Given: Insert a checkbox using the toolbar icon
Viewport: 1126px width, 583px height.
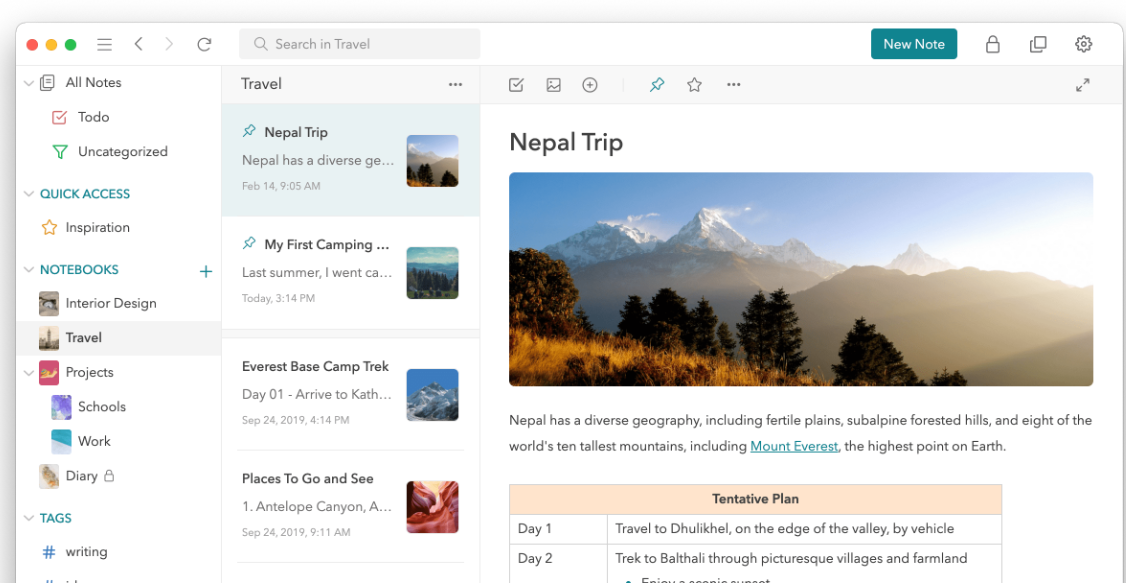Looking at the screenshot, I should click(x=516, y=85).
